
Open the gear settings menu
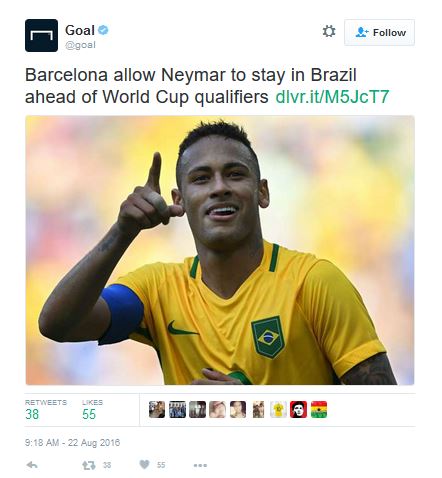point(329,32)
